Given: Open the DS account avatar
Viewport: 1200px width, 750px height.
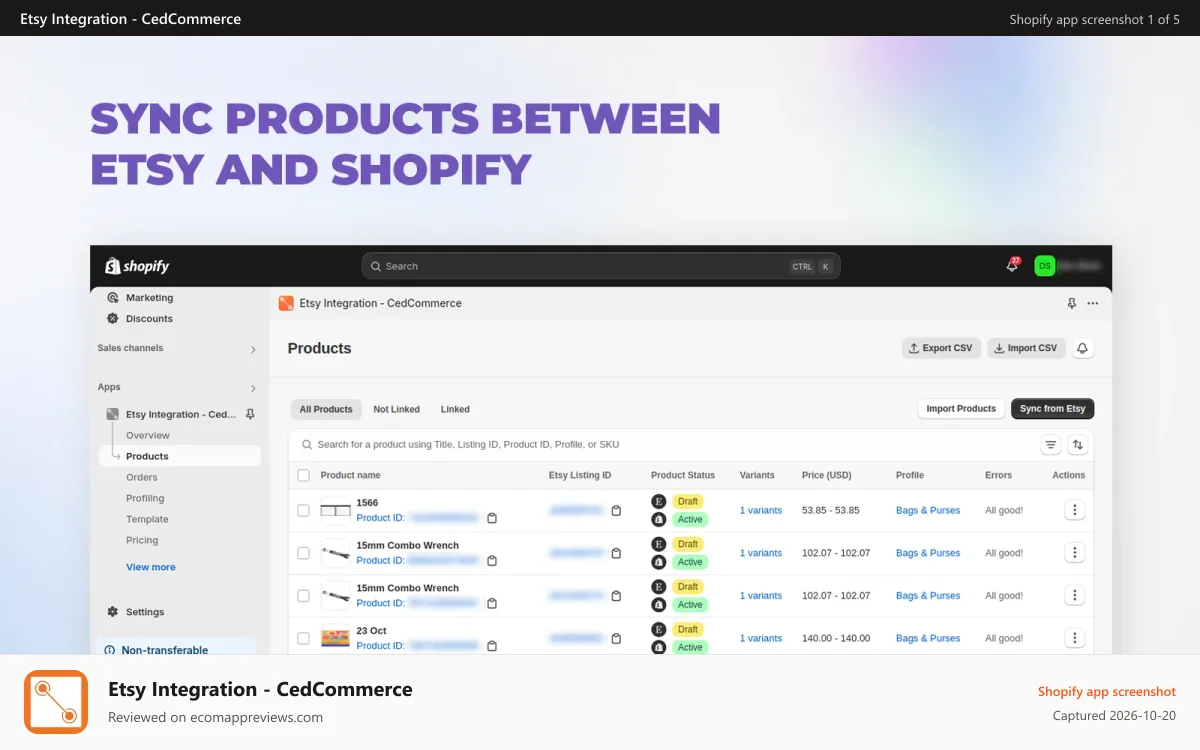Looking at the screenshot, I should coord(1044,266).
